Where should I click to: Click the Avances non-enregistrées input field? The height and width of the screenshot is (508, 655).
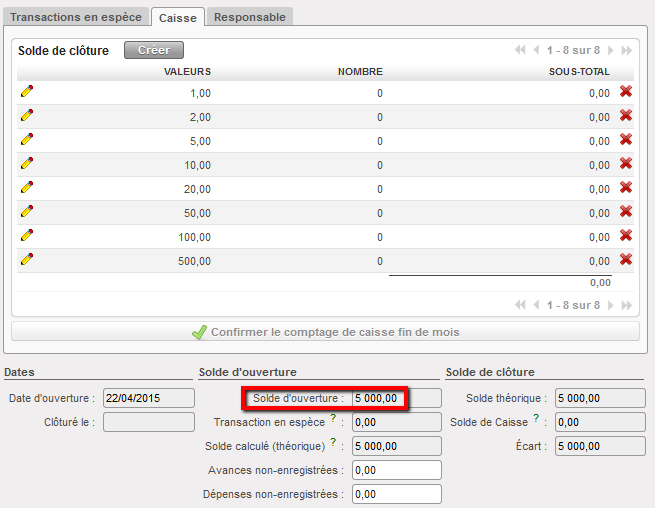(x=396, y=470)
